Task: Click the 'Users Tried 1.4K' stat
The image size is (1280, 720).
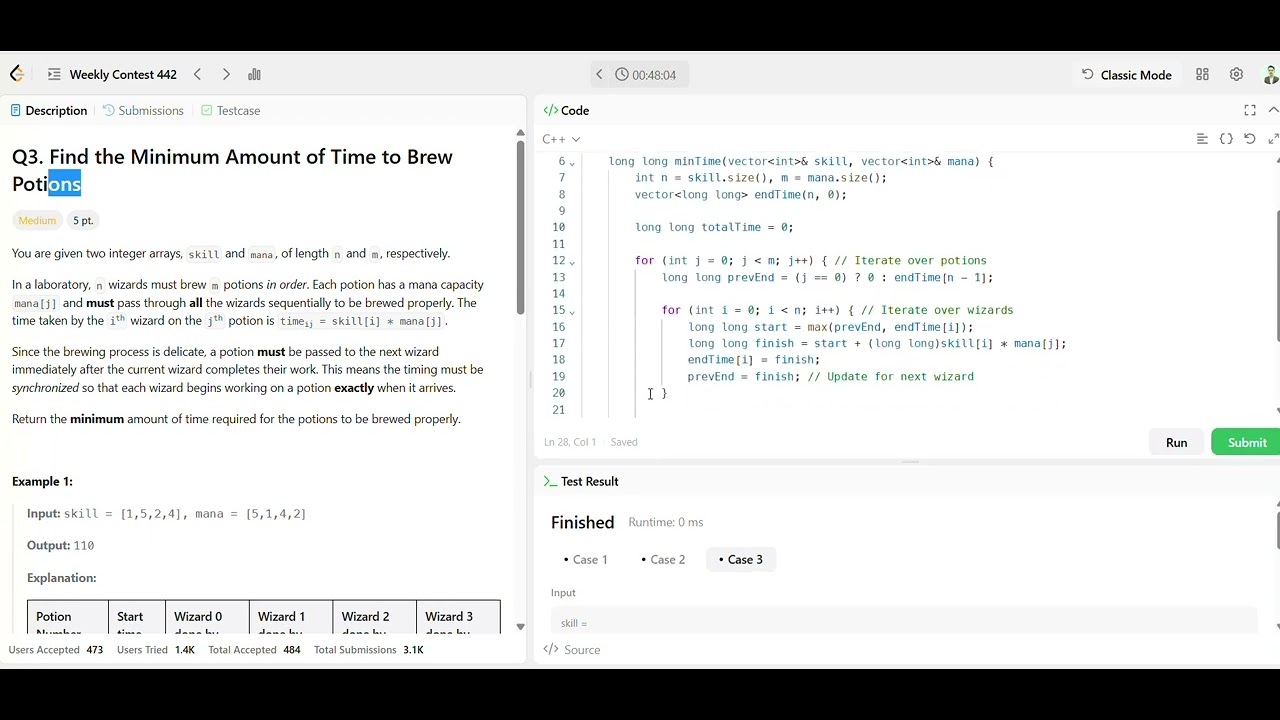Action: (x=156, y=650)
